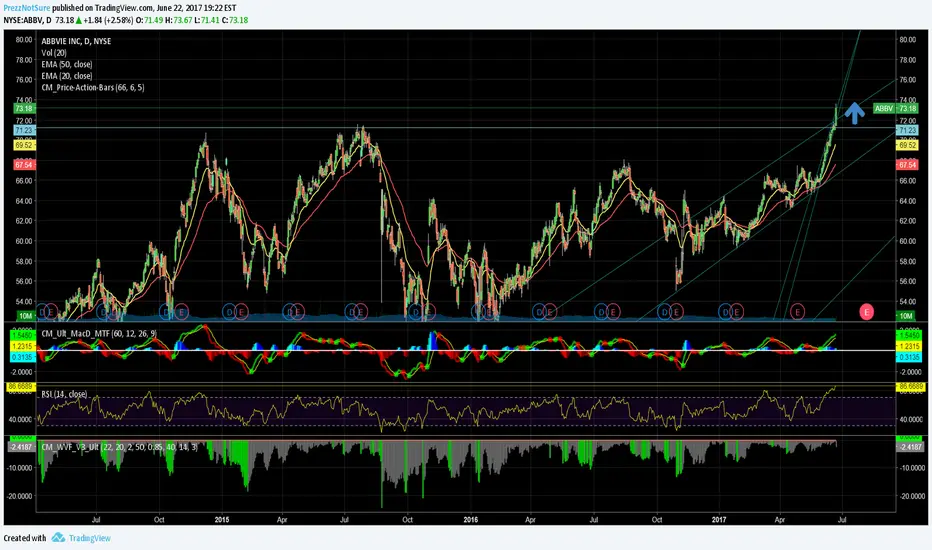
Task: Click the +1.84 (+2.58%) change value
Action: [x=108, y=20]
